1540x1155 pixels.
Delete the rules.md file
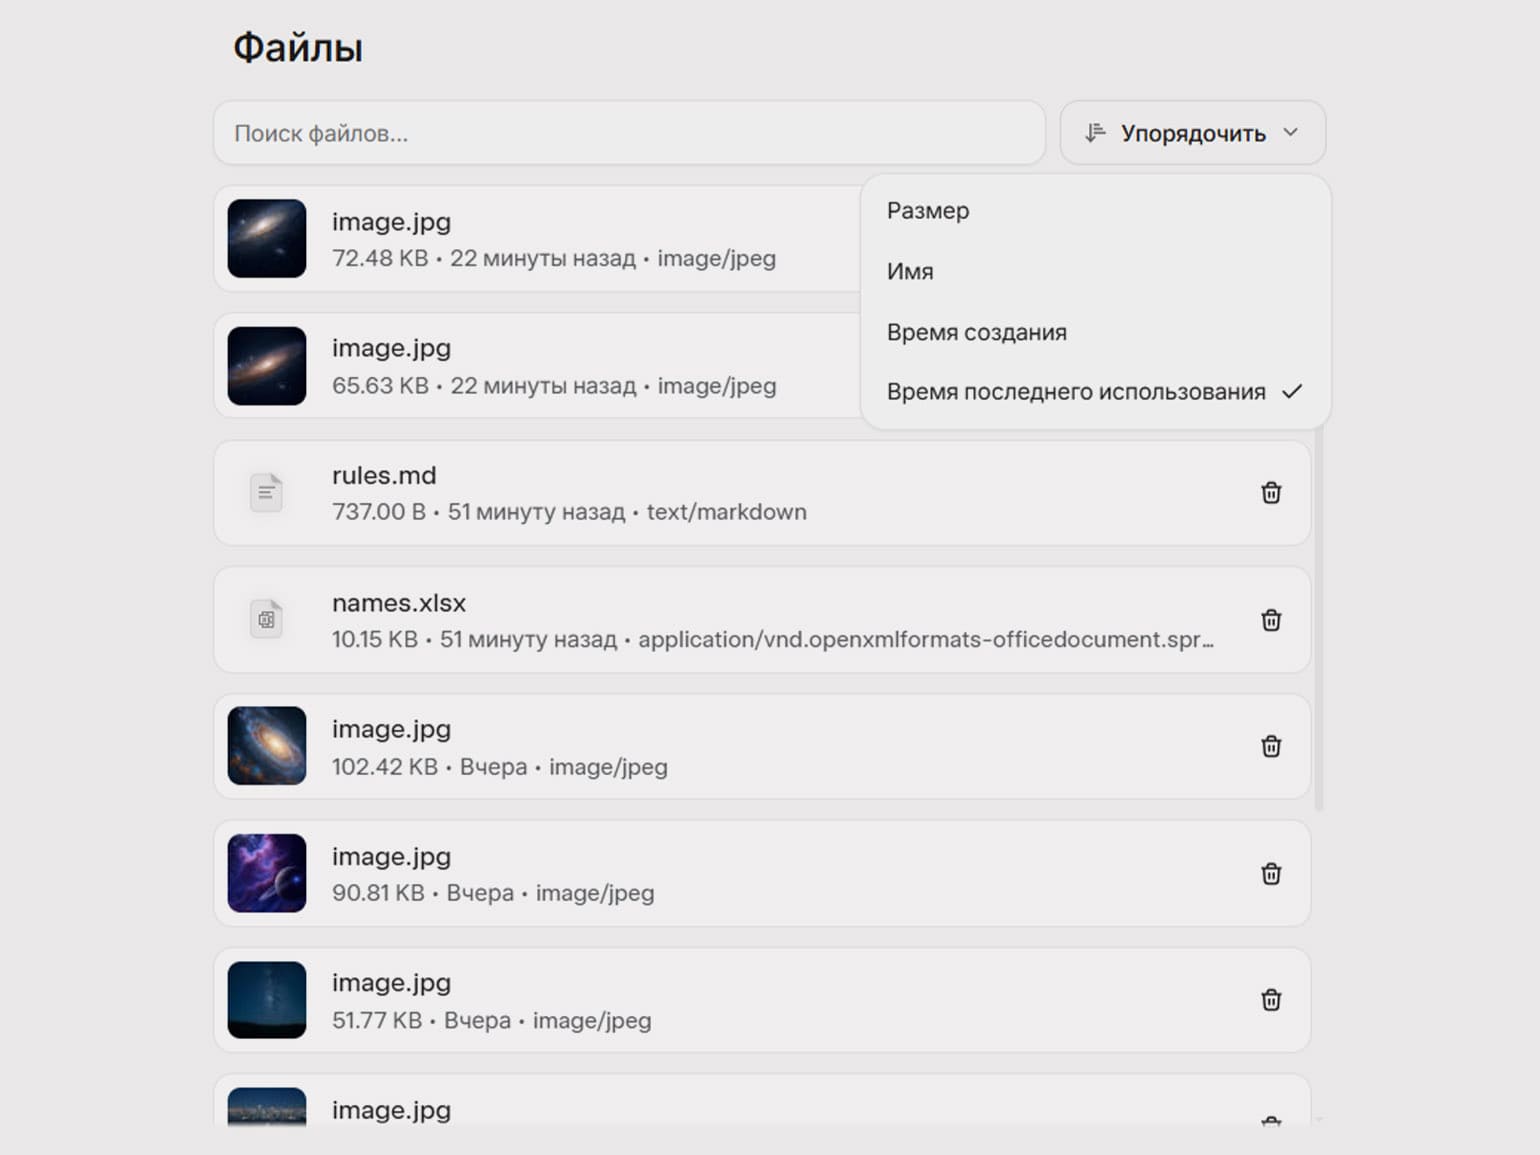1271,493
